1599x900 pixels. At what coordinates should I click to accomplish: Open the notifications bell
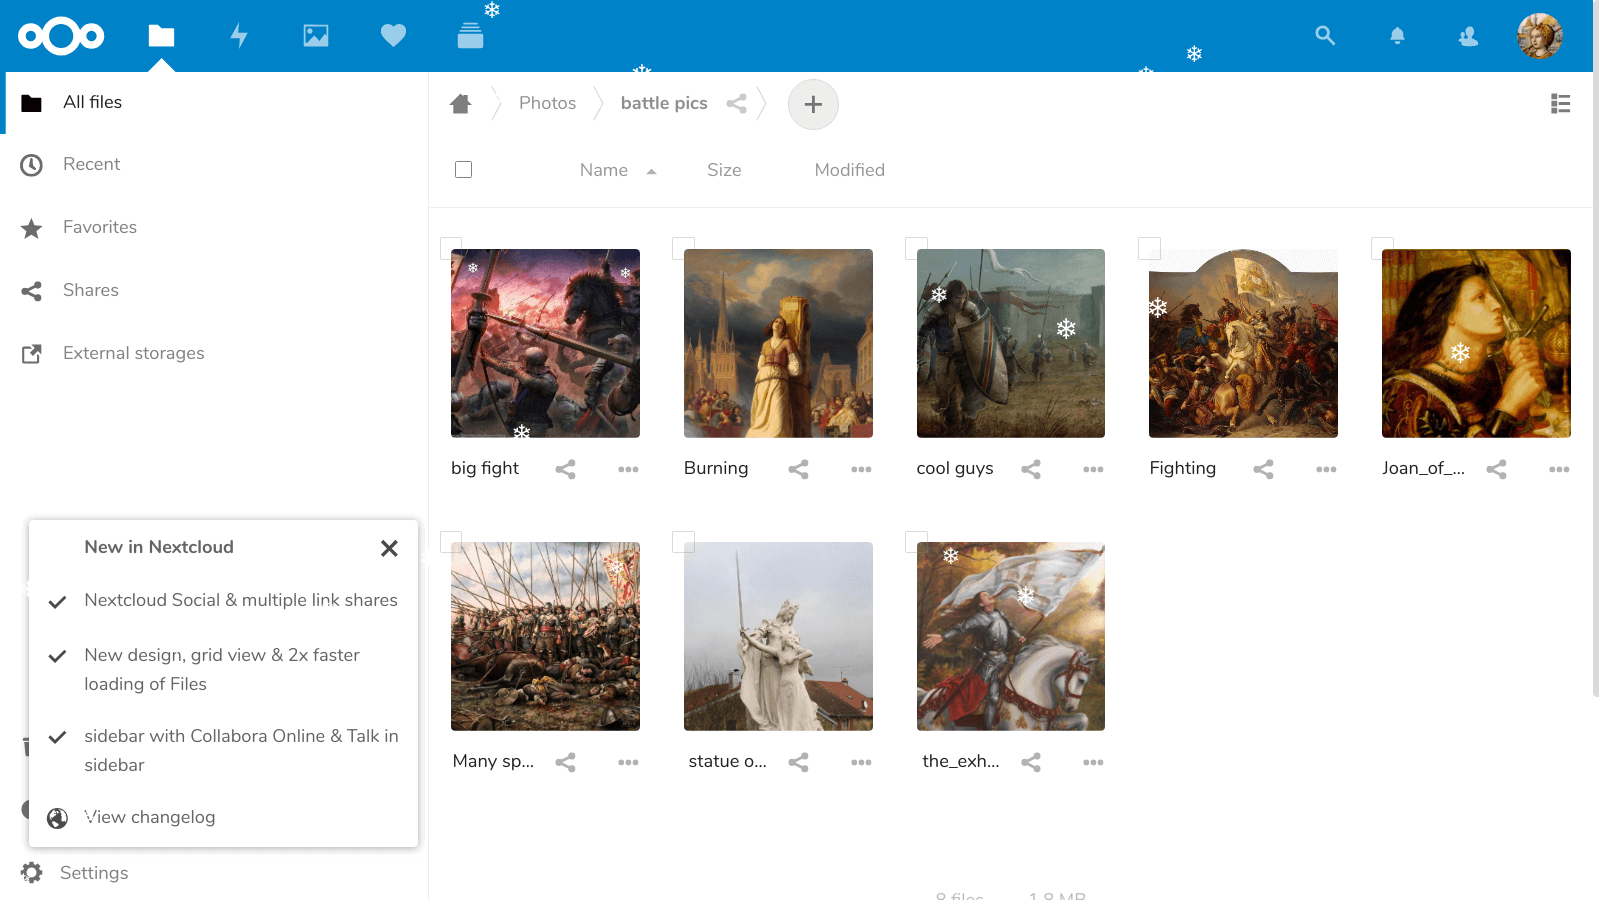[x=1397, y=36]
